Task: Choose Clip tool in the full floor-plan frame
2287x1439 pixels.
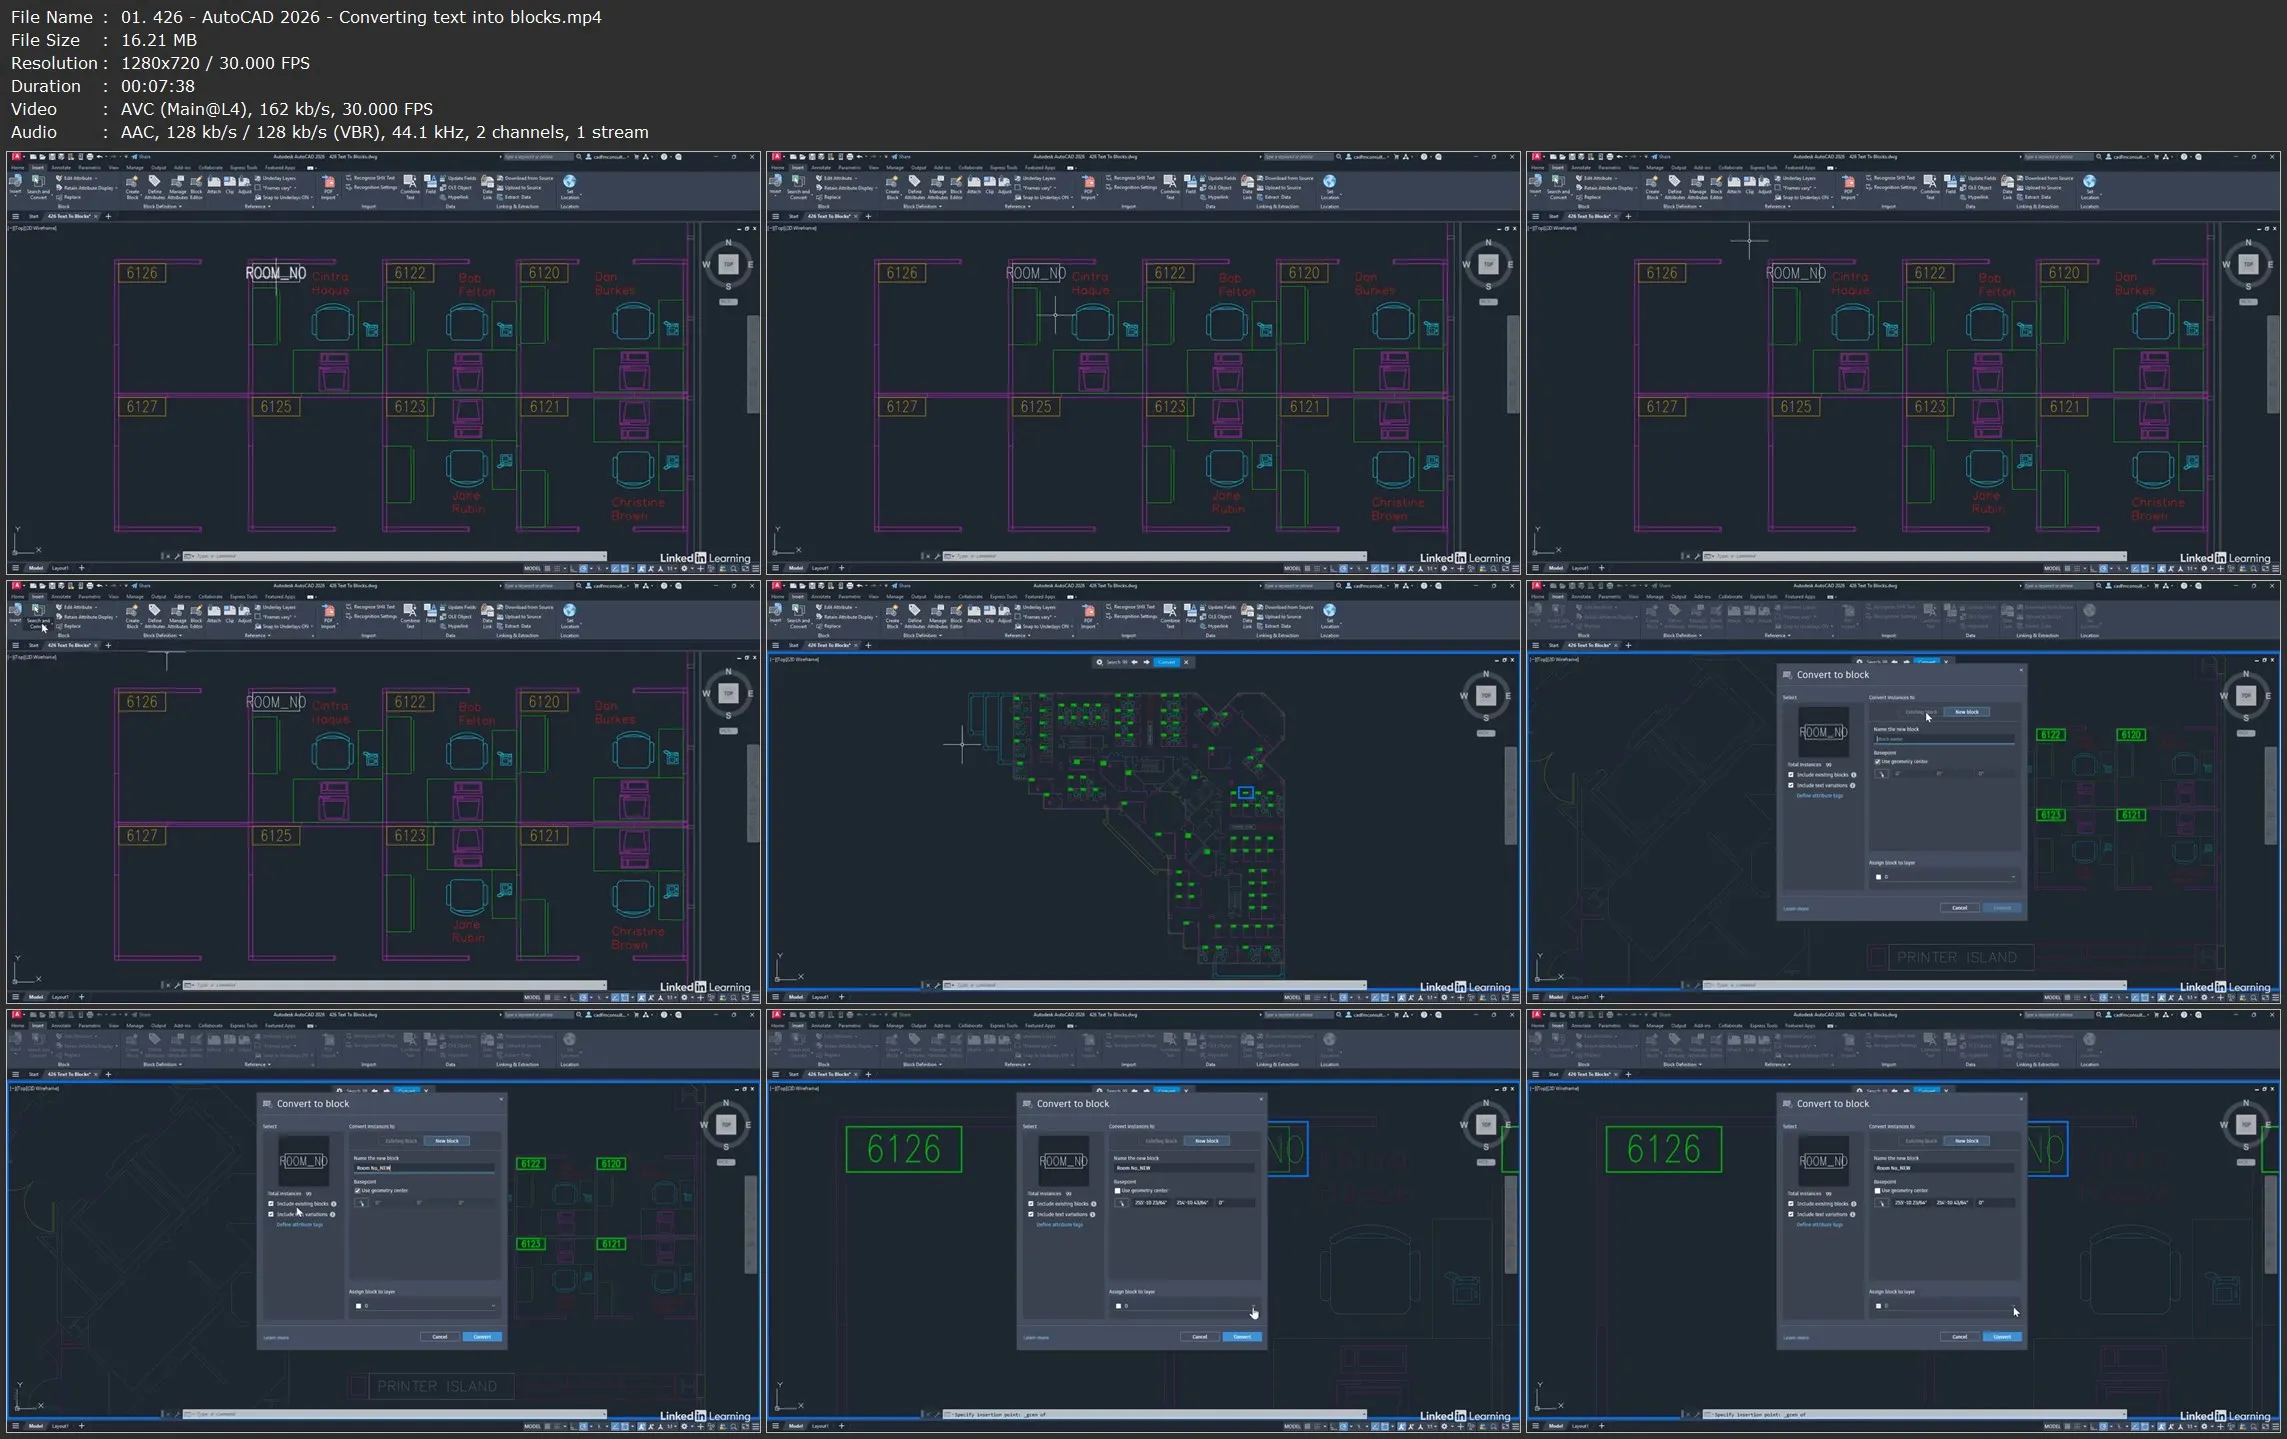Action: pos(990,611)
